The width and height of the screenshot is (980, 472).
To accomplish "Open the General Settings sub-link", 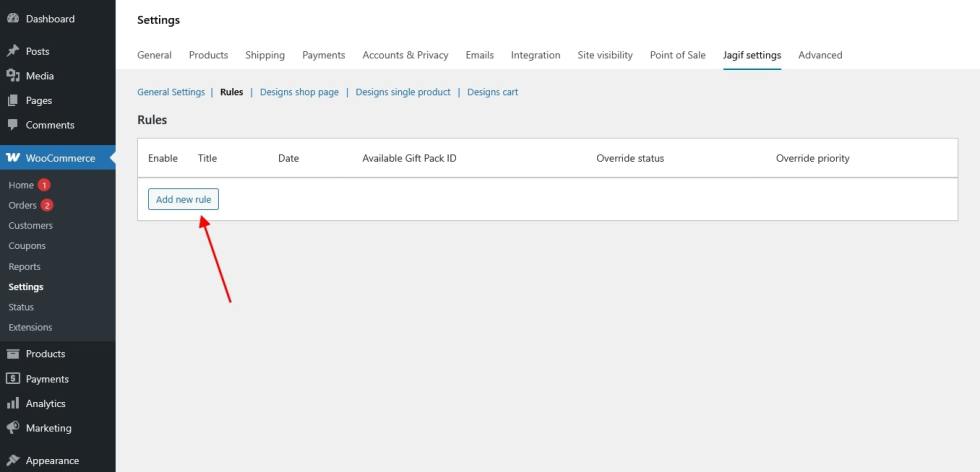I will pos(171,92).
